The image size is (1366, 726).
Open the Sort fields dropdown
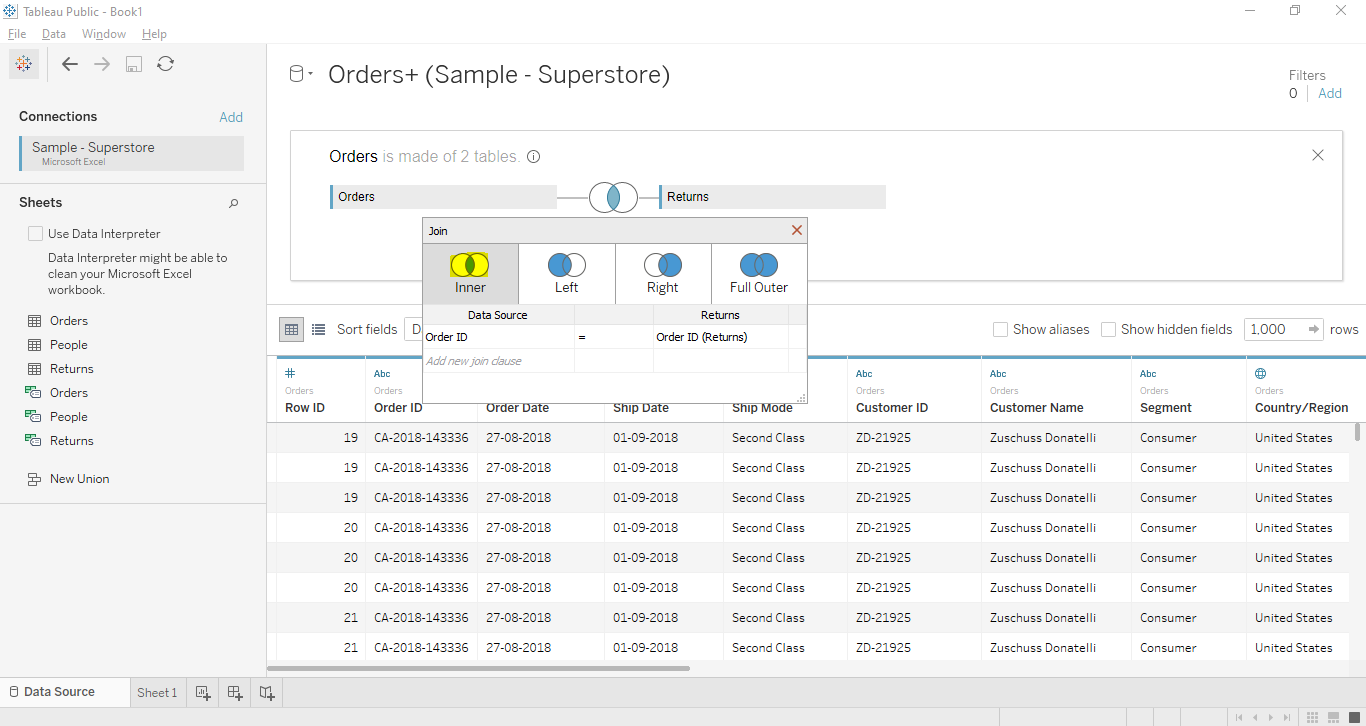[412, 329]
